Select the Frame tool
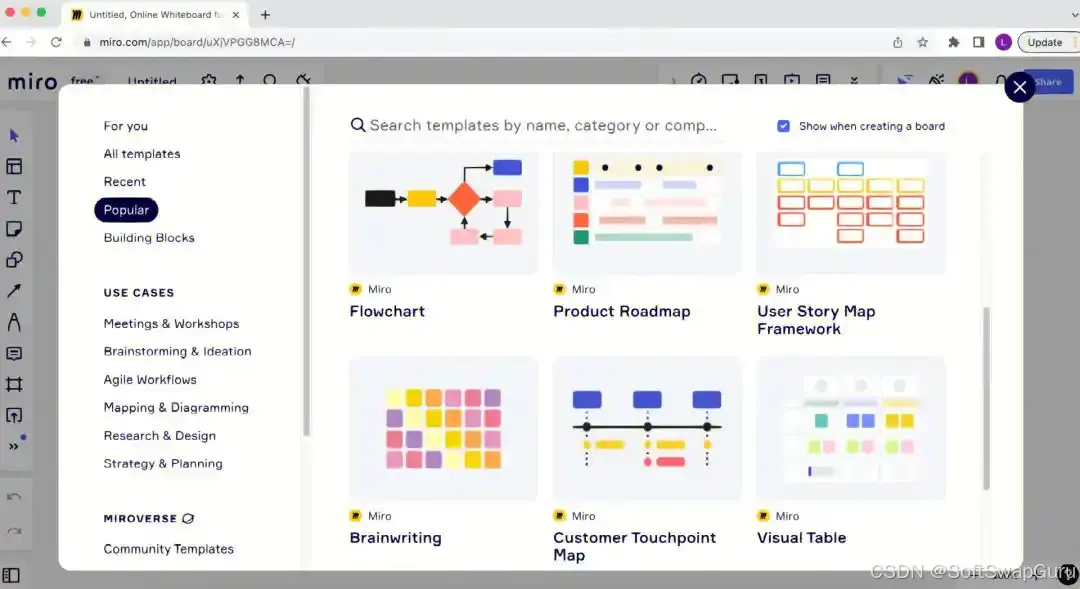The height and width of the screenshot is (589, 1080). [14, 384]
